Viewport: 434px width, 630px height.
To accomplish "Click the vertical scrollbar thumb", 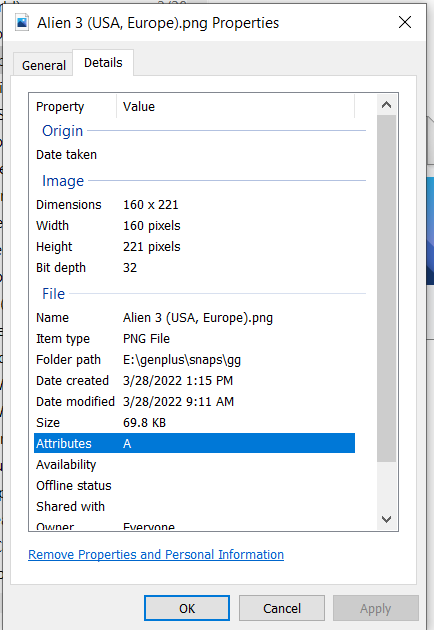I will pyautogui.click(x=386, y=288).
